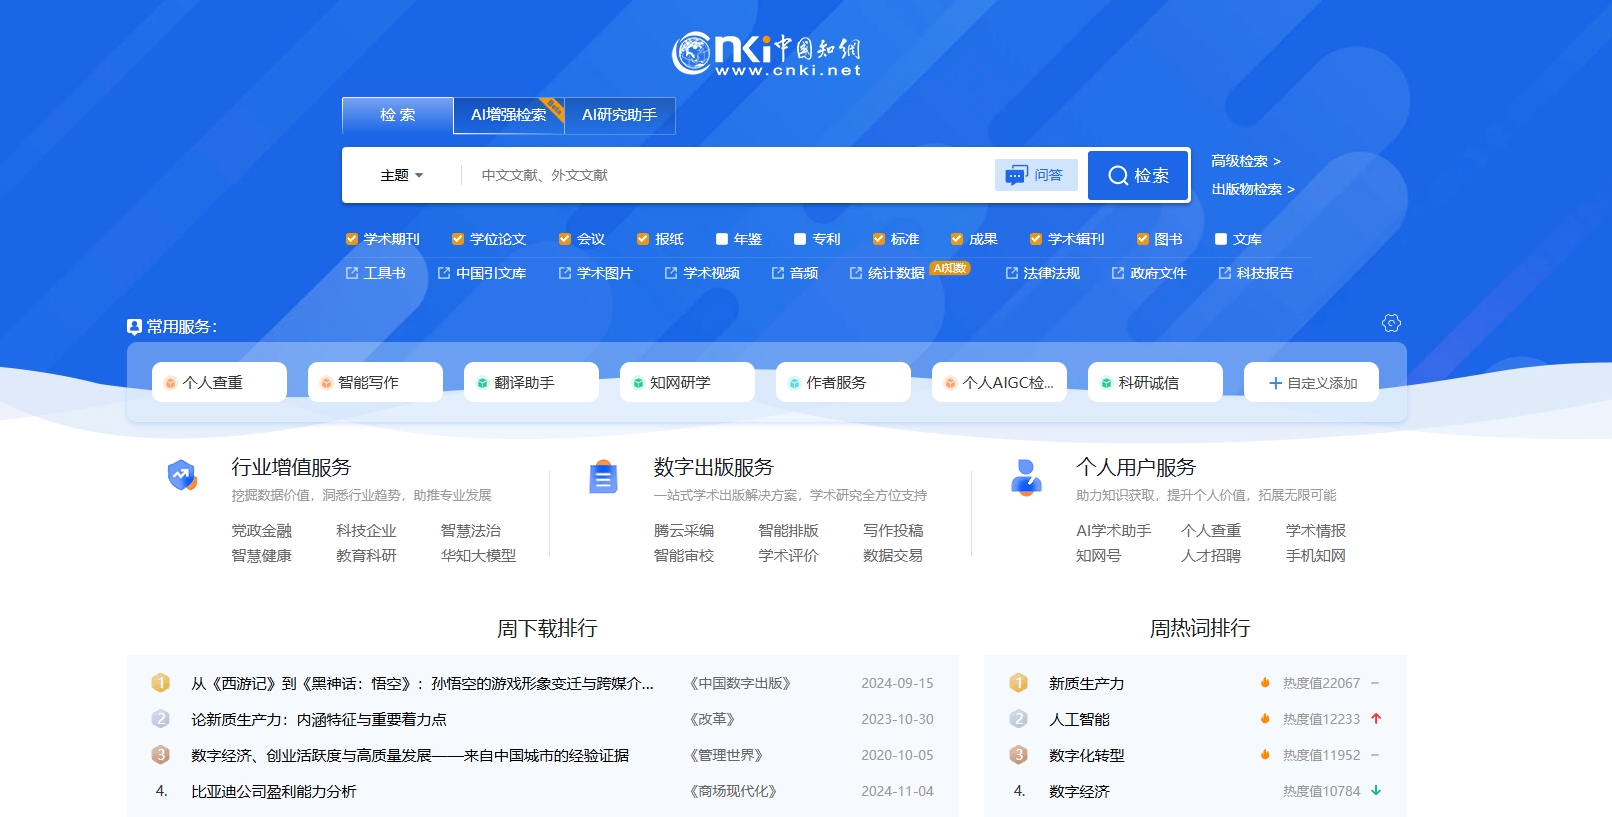Open the 论新质生产力 article title
The height and width of the screenshot is (817, 1612).
319,720
